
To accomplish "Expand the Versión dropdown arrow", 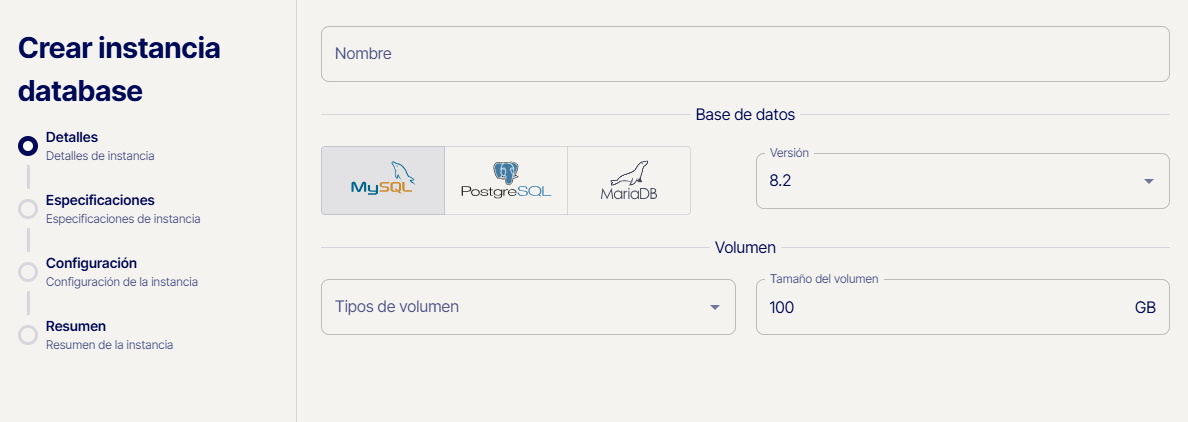I will [x=1149, y=181].
